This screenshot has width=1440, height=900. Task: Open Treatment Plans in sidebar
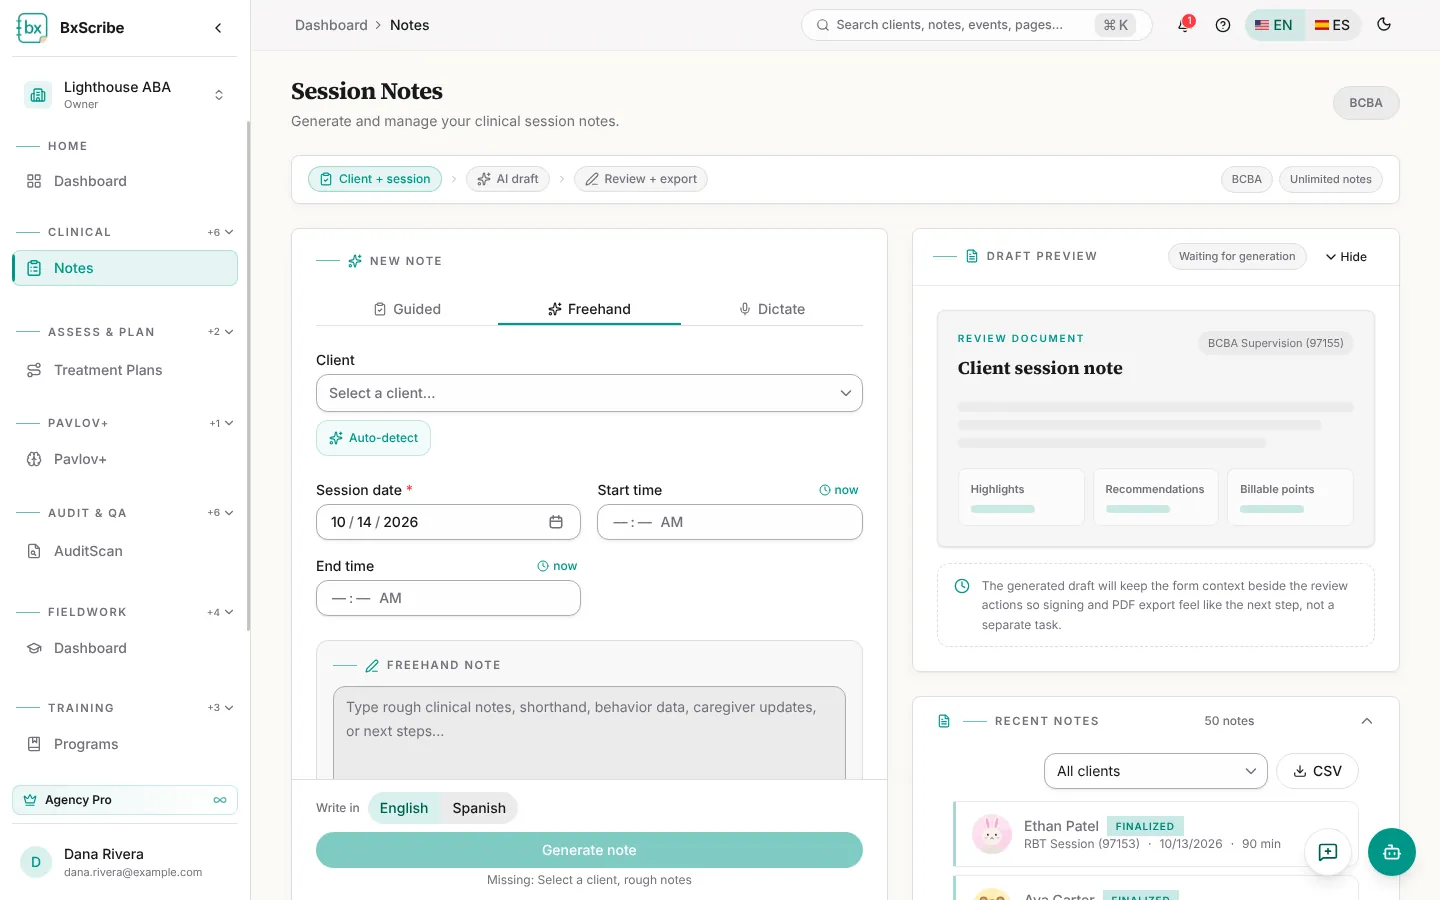tap(124, 370)
